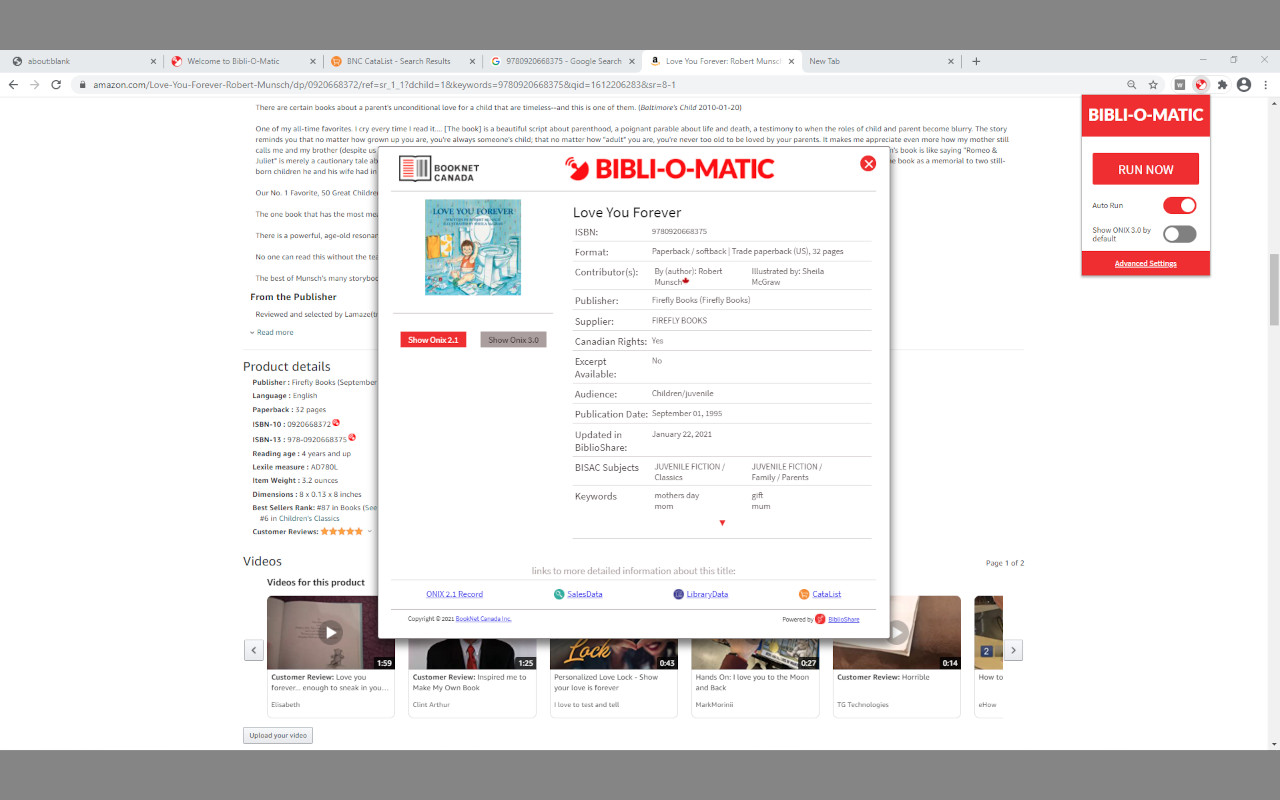
Task: Open the Chrome three-dot menu
Action: pos(1266,84)
